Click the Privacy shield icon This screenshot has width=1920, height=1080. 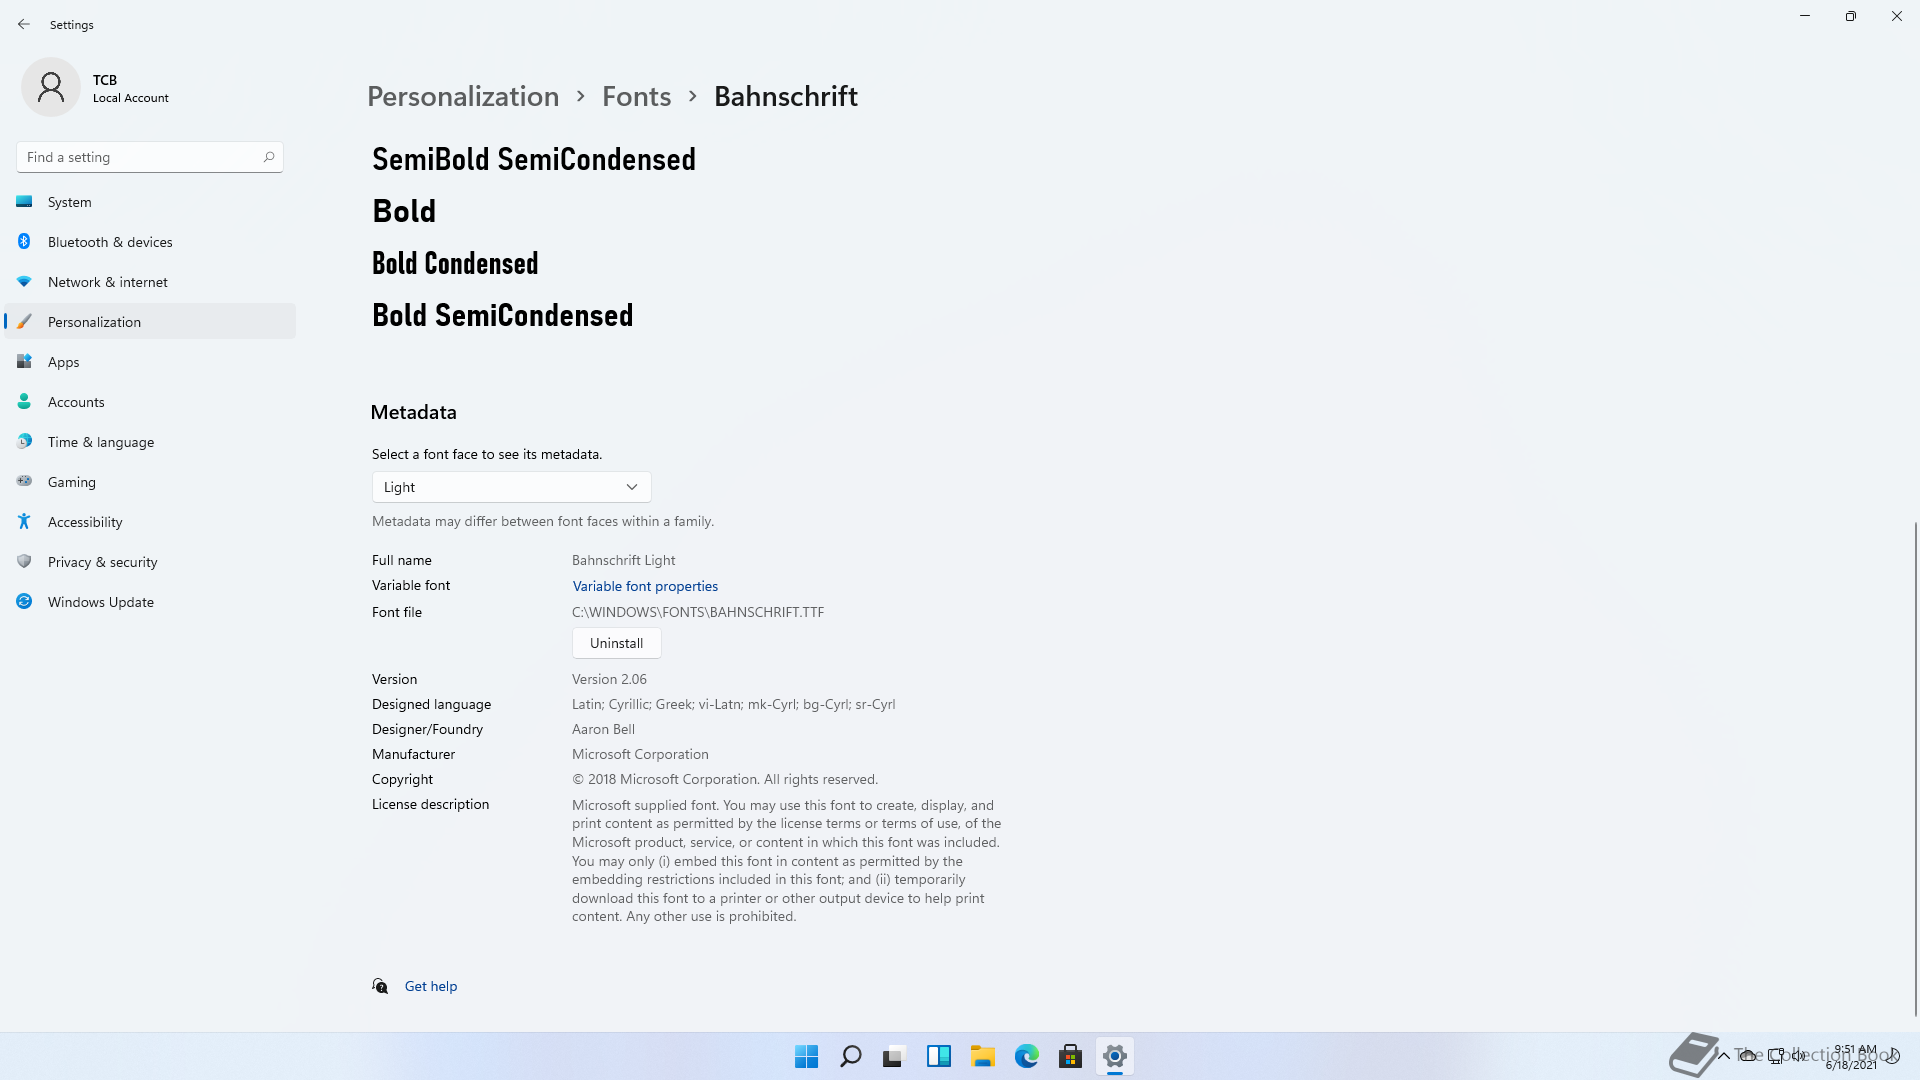click(x=24, y=561)
